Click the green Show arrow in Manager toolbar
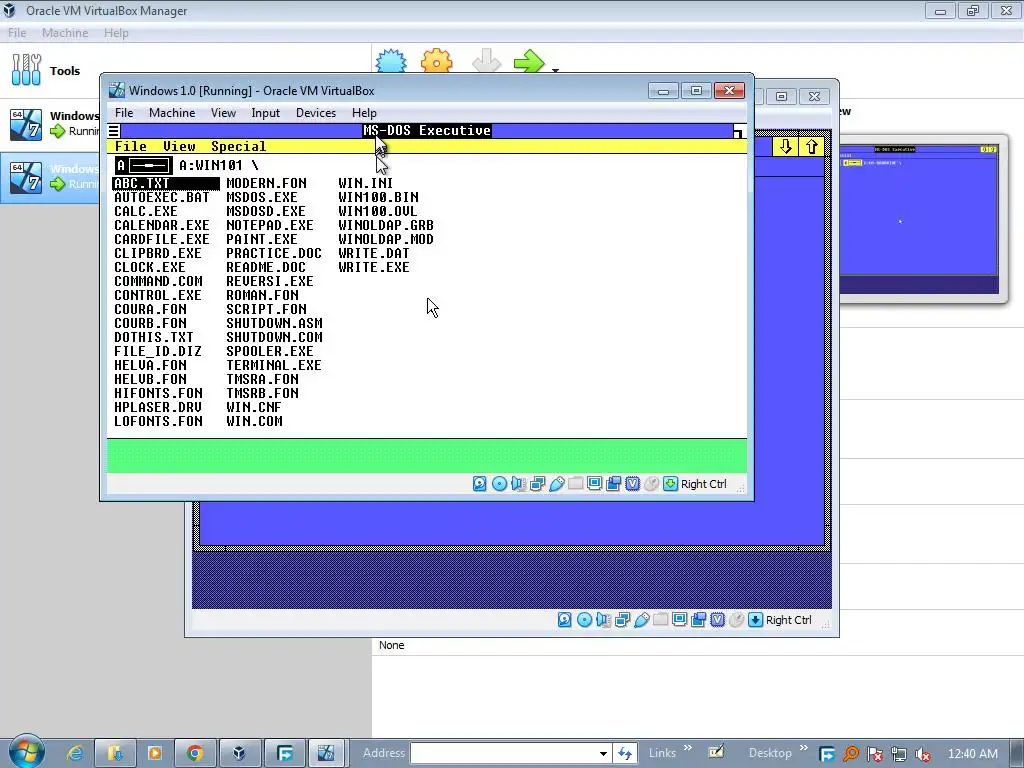This screenshot has width=1024, height=768. click(529, 61)
